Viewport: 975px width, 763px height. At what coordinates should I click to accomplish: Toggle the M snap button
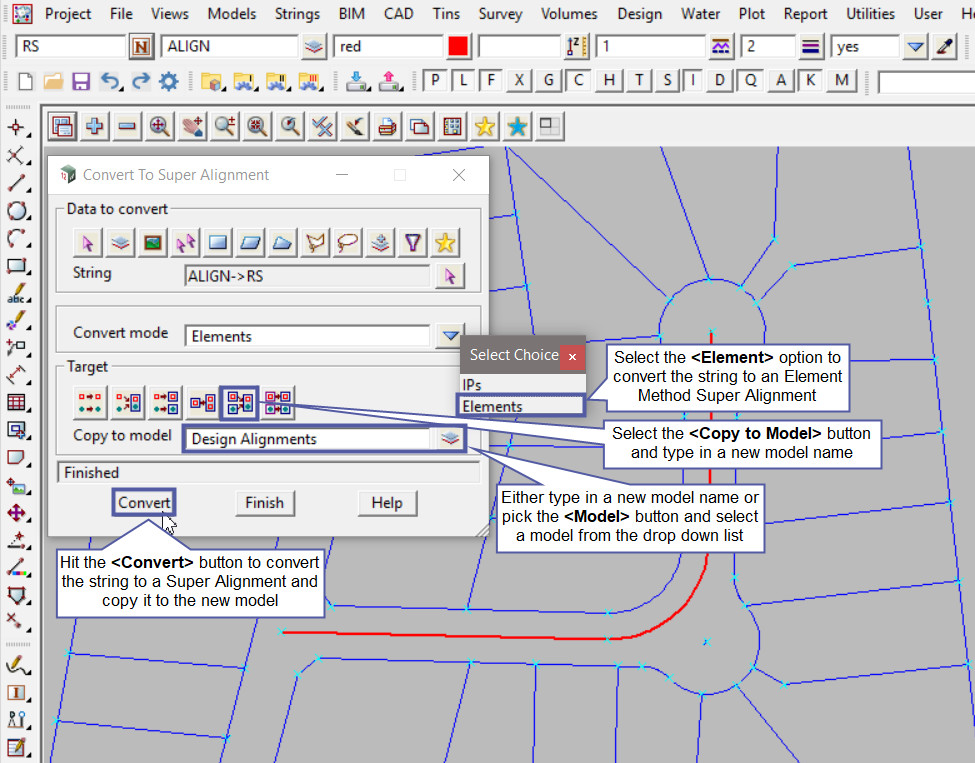click(843, 81)
